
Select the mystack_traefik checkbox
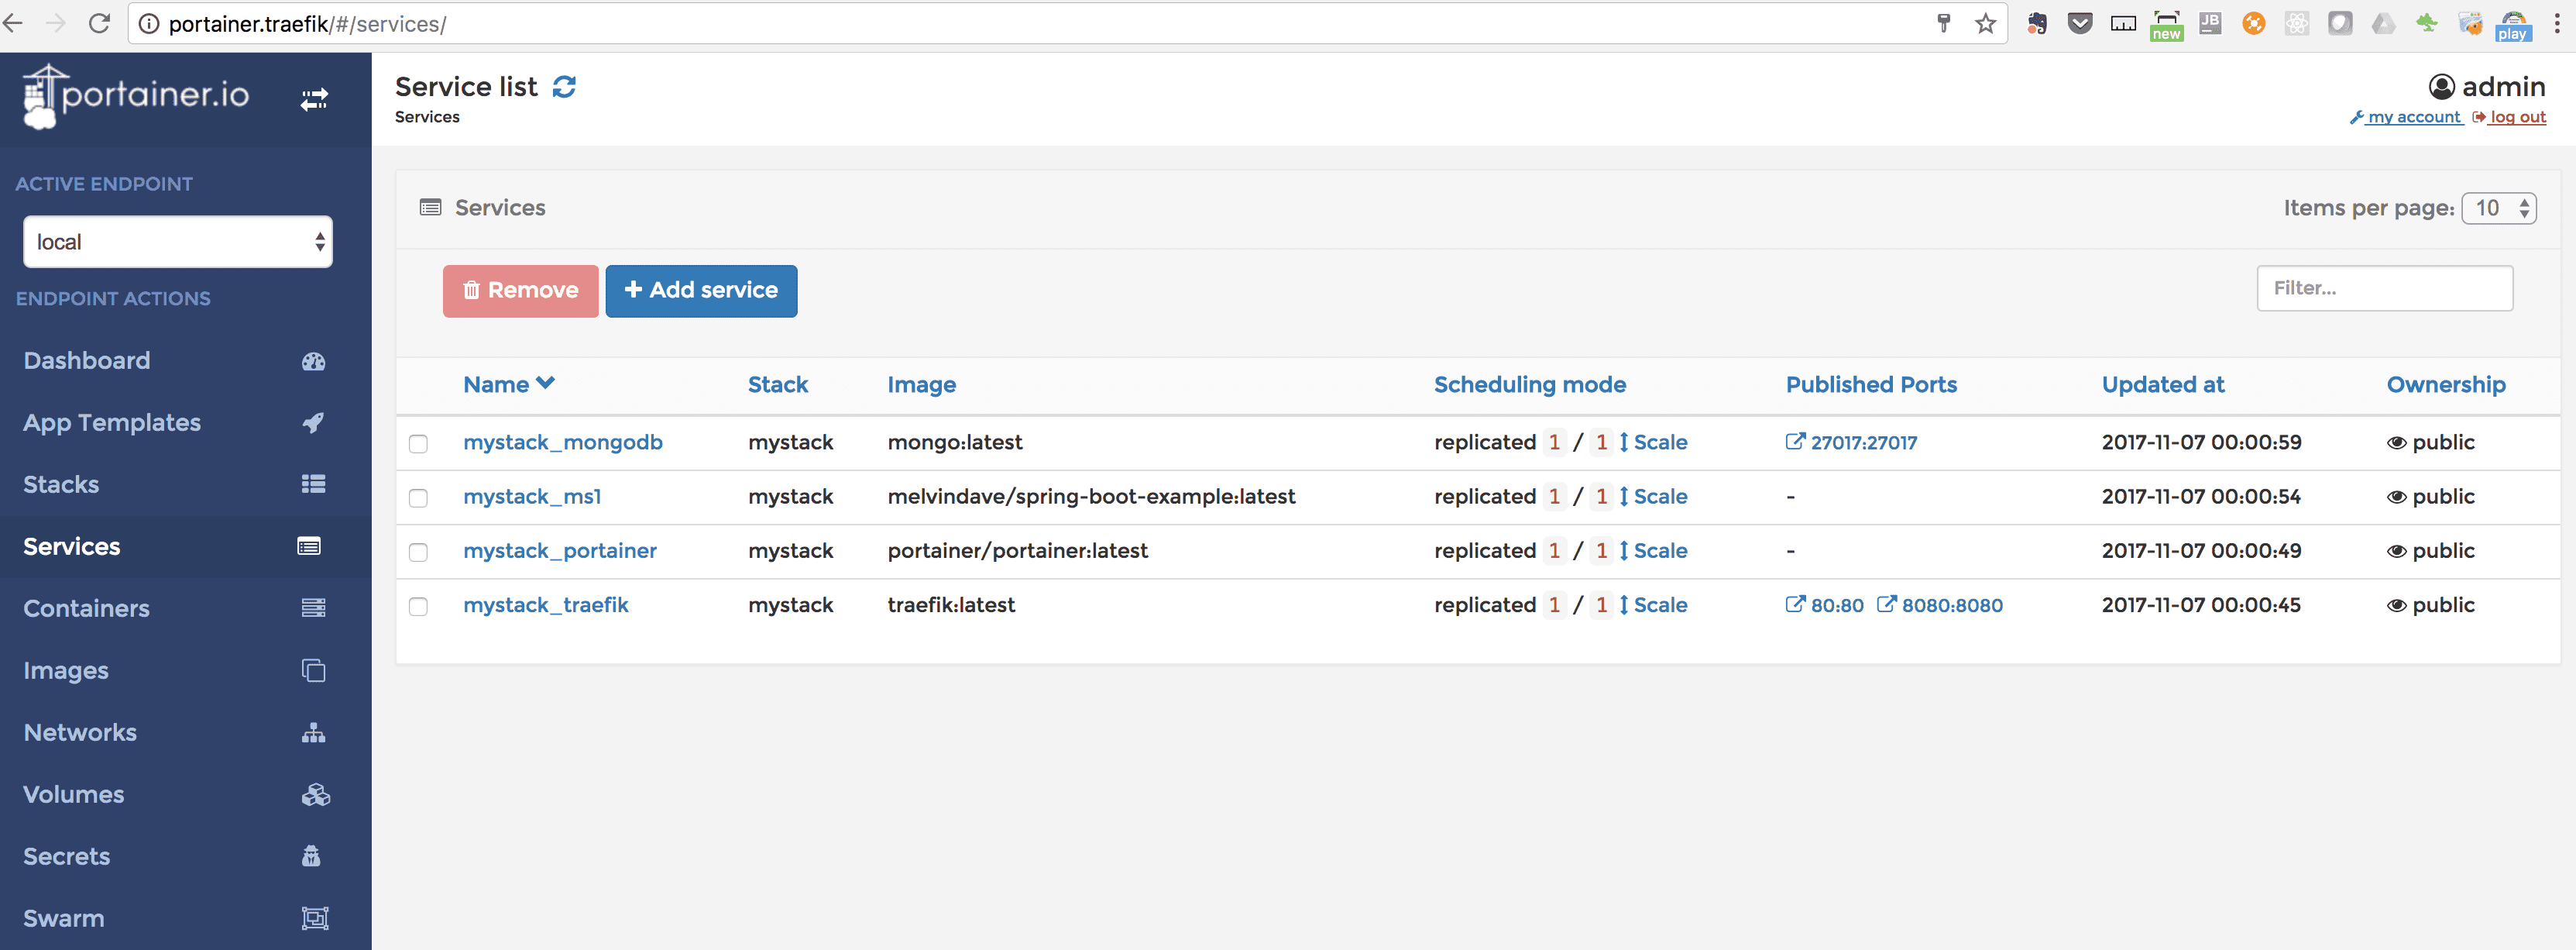point(418,606)
